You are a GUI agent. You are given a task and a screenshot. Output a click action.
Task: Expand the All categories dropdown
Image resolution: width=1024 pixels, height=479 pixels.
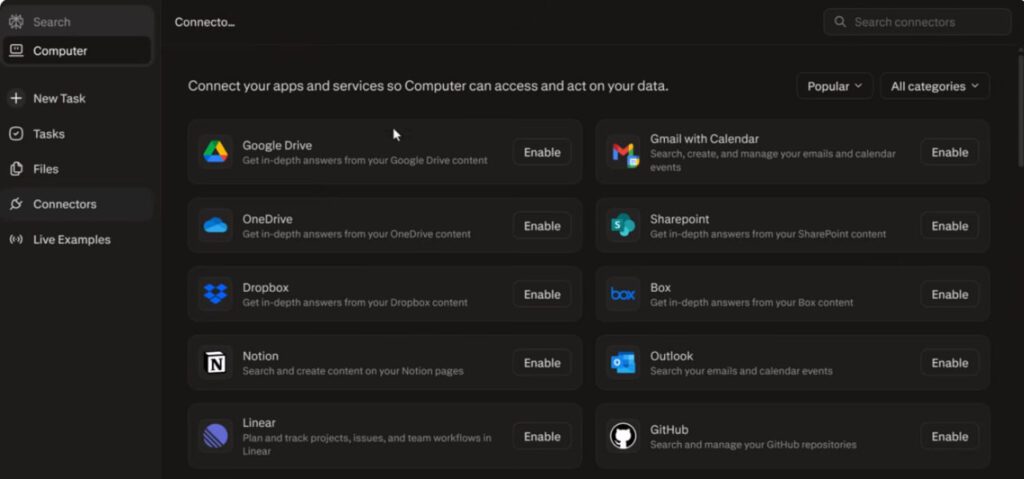(x=935, y=86)
